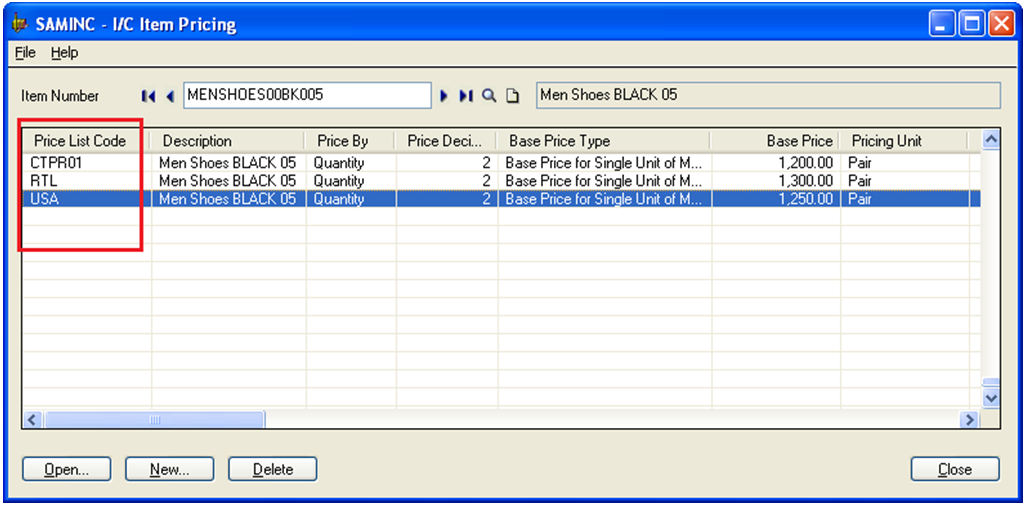Click Quantity cell in the CTPR01 row
This screenshot has height=505, width=1026.
click(351, 162)
